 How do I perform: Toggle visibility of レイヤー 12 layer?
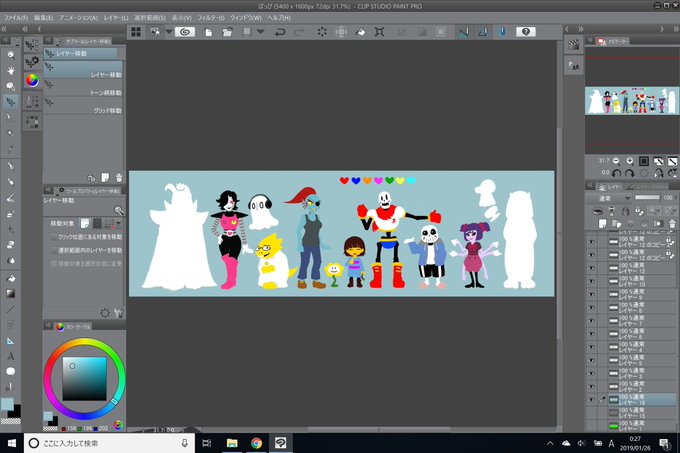pos(592,268)
